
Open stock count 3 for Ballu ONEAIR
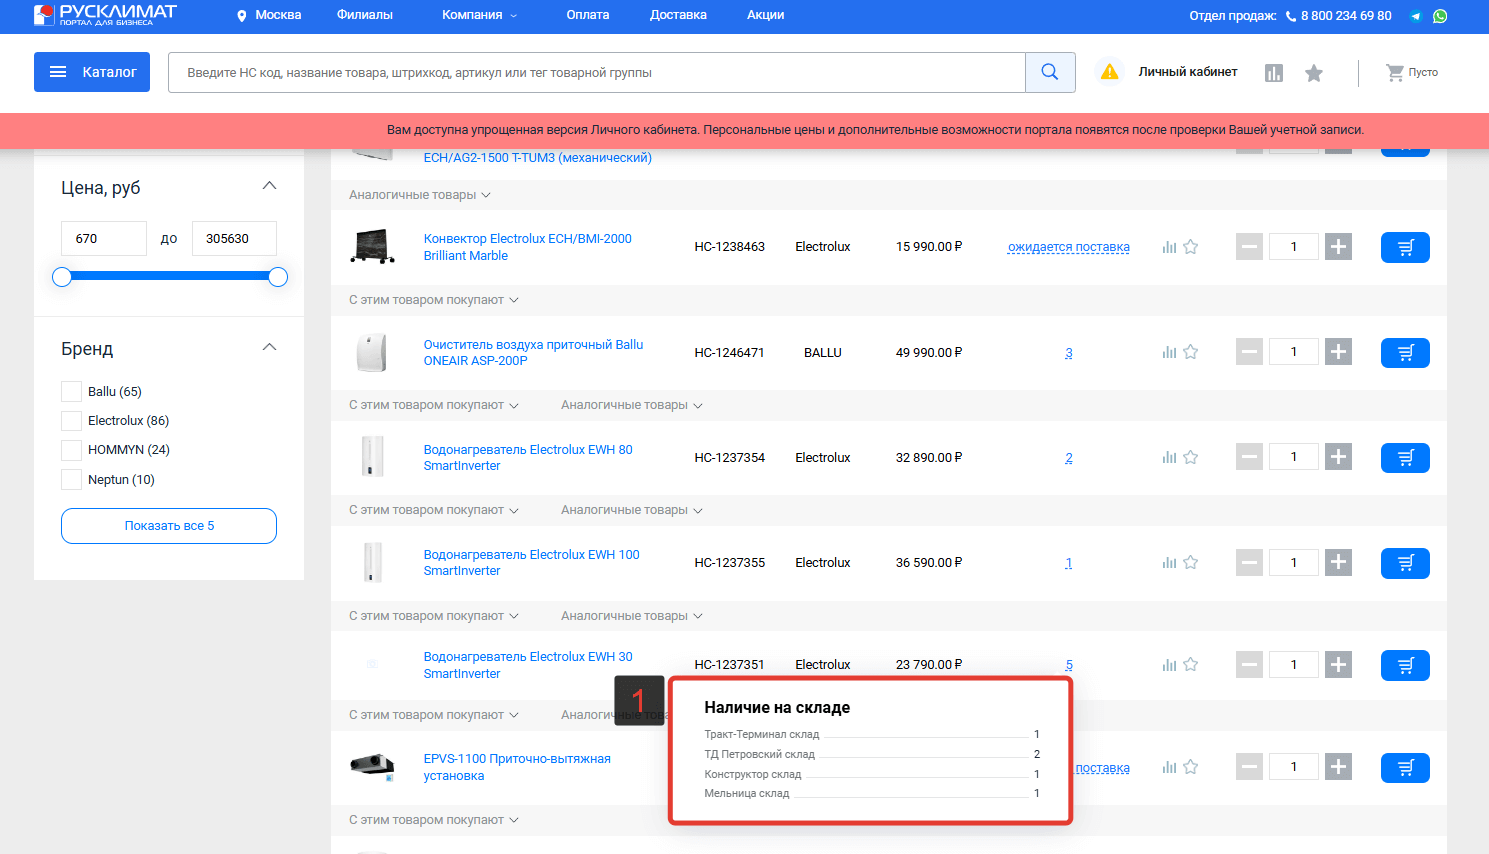(x=1069, y=353)
